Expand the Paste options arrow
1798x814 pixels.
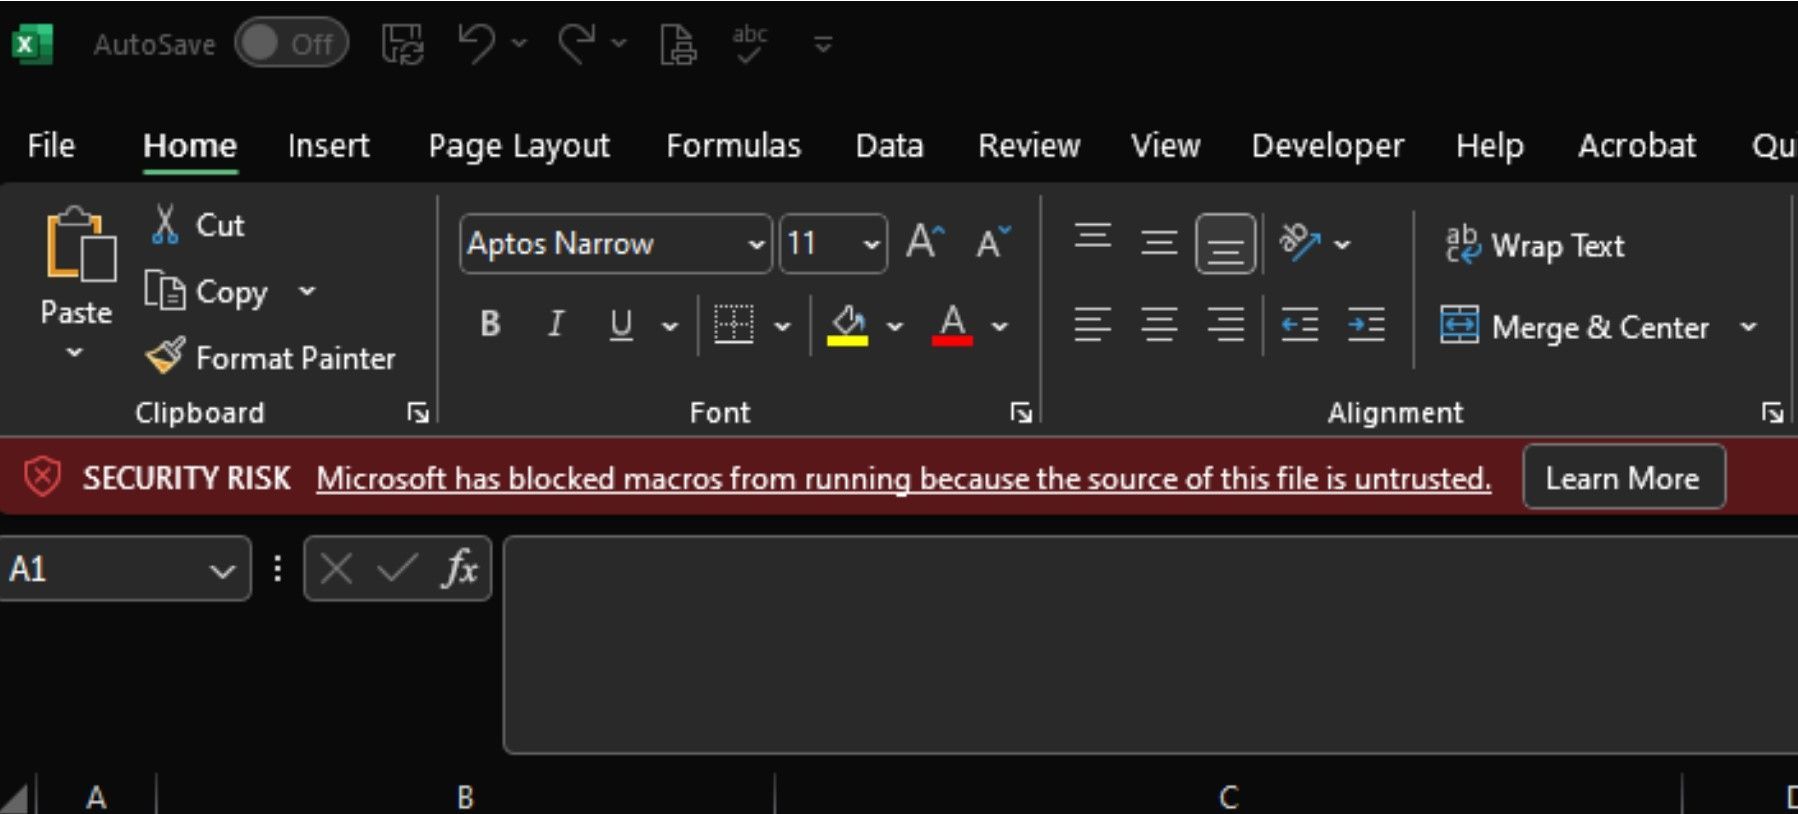click(75, 352)
